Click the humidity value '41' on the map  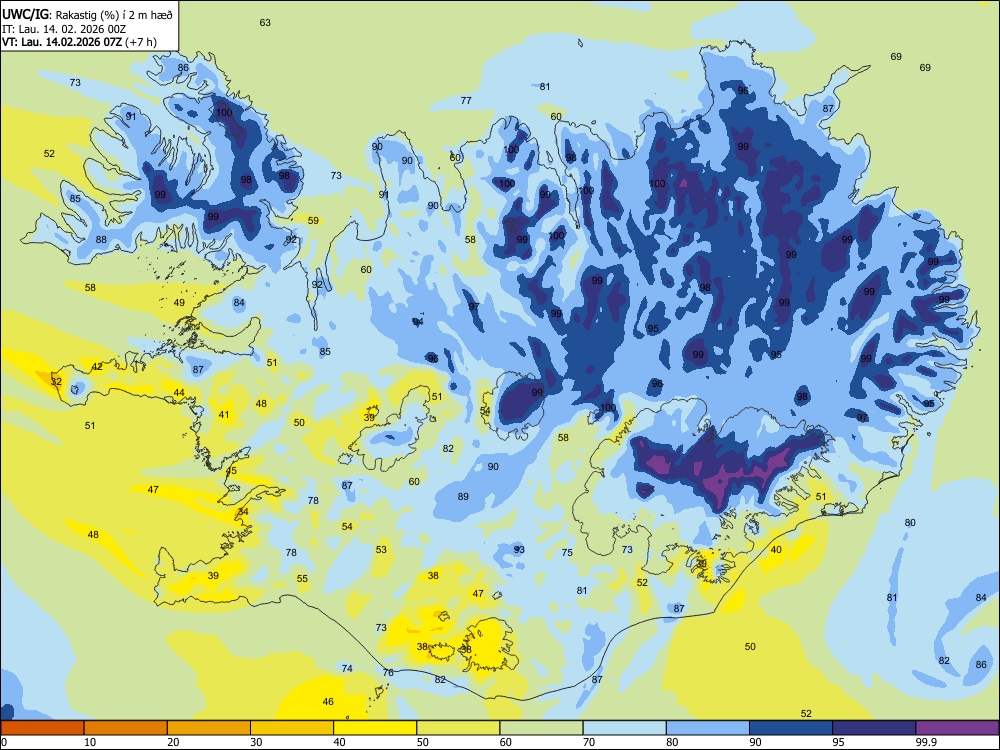(224, 415)
